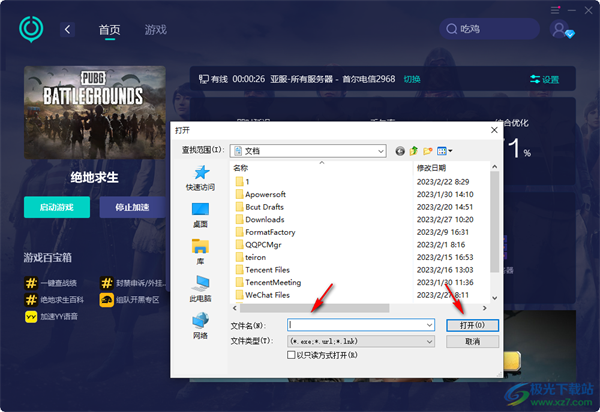Viewport: 600px width, 412px height.
Task: Click the accelerator logo icon
Action: tap(31, 29)
